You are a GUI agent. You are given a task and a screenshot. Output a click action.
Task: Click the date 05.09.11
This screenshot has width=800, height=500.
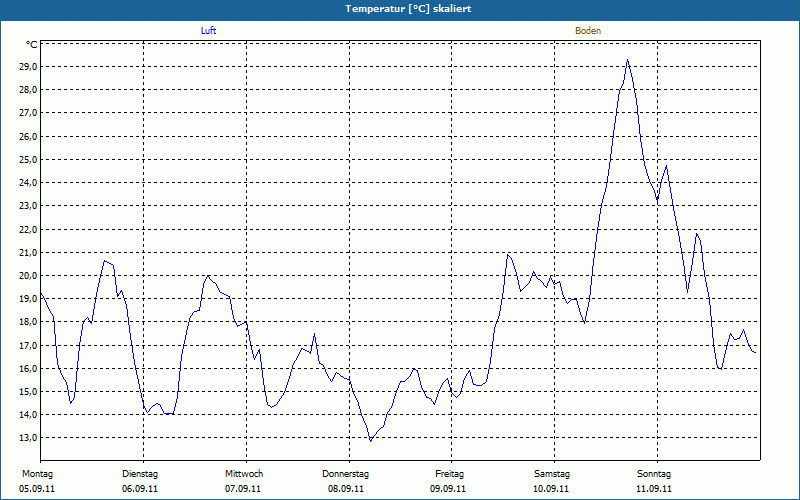tap(37, 489)
